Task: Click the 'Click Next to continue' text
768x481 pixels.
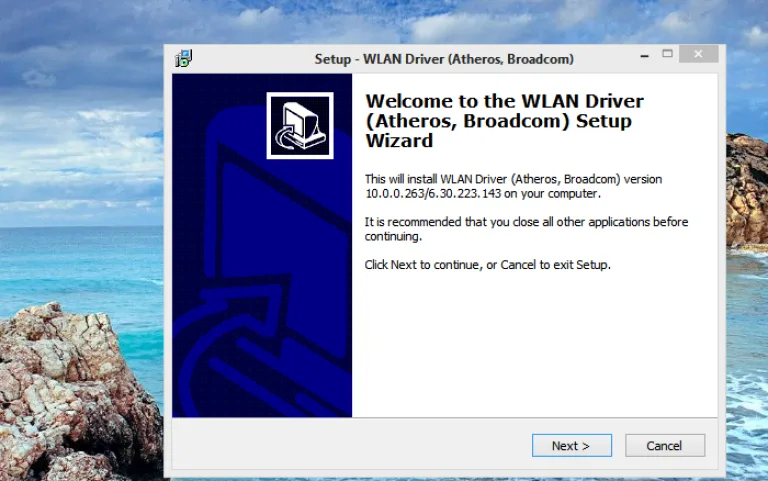Action: pos(487,265)
